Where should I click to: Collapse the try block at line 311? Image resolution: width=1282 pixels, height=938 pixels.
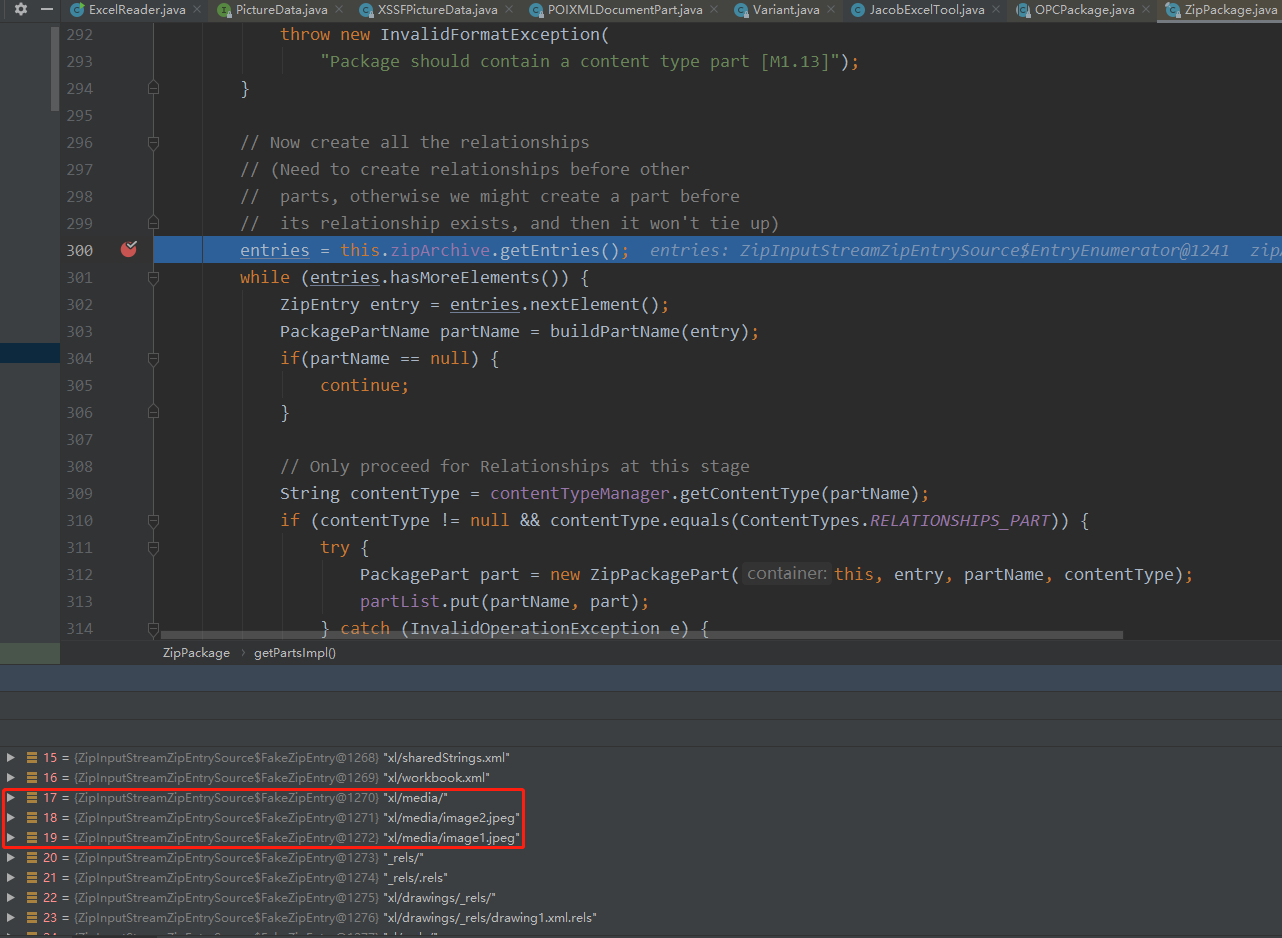pyautogui.click(x=153, y=547)
